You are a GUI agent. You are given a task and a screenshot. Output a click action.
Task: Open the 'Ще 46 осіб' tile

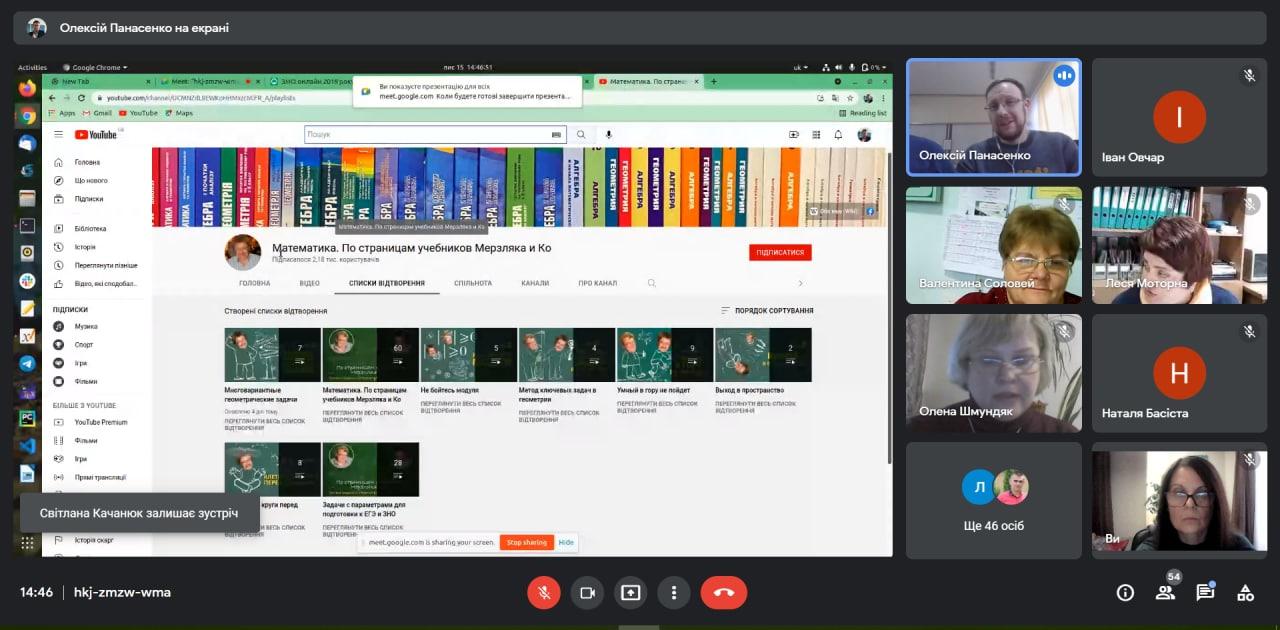[x=994, y=500]
